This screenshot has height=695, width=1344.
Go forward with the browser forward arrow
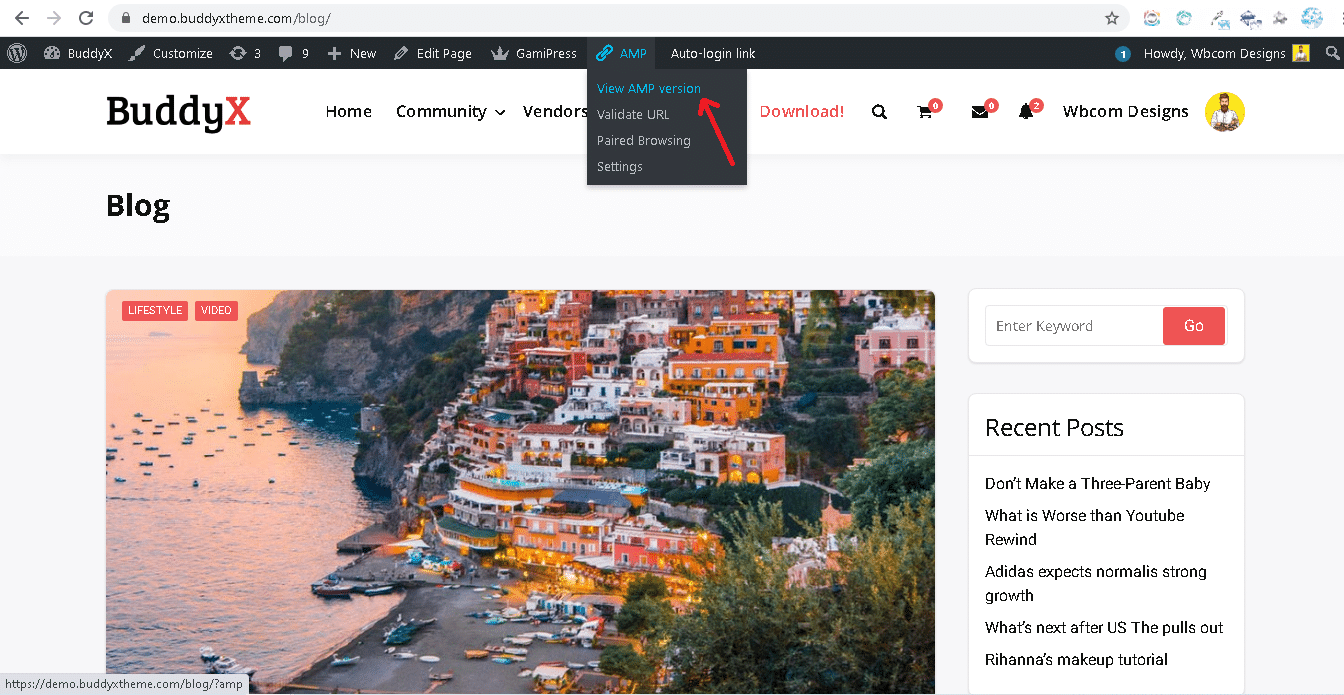pos(54,18)
